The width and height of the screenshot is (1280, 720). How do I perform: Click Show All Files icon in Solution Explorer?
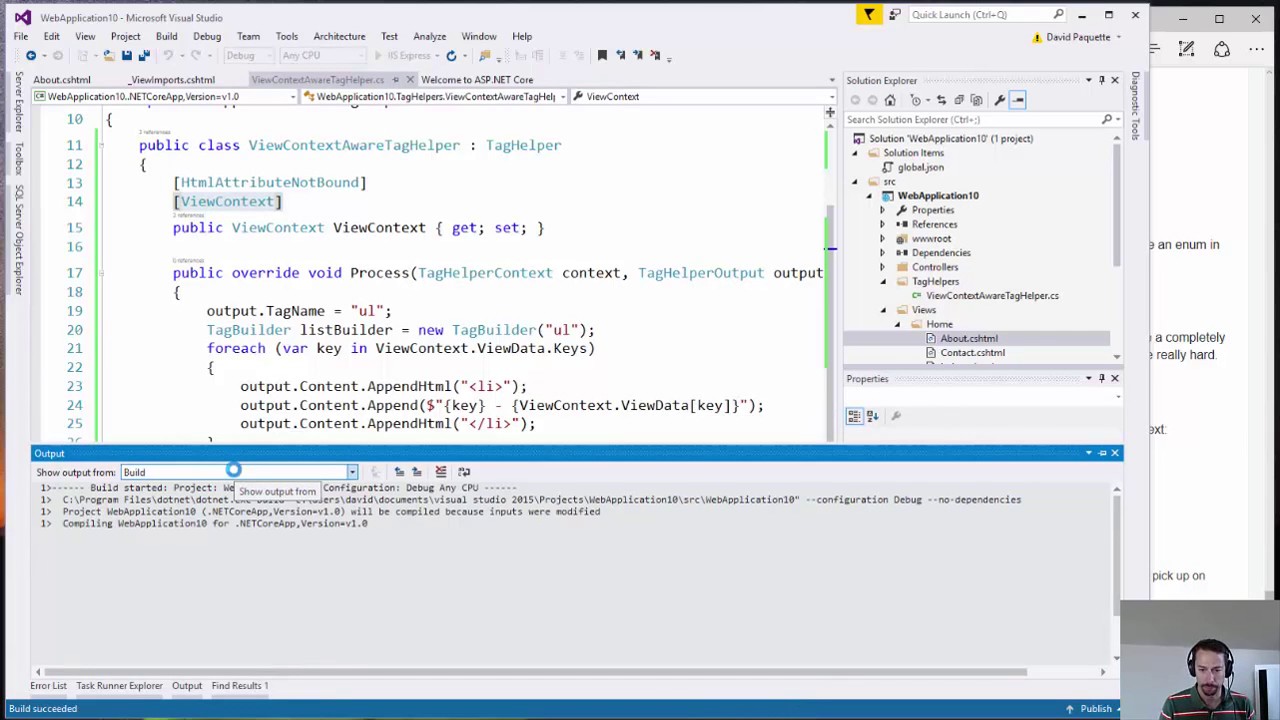(976, 100)
